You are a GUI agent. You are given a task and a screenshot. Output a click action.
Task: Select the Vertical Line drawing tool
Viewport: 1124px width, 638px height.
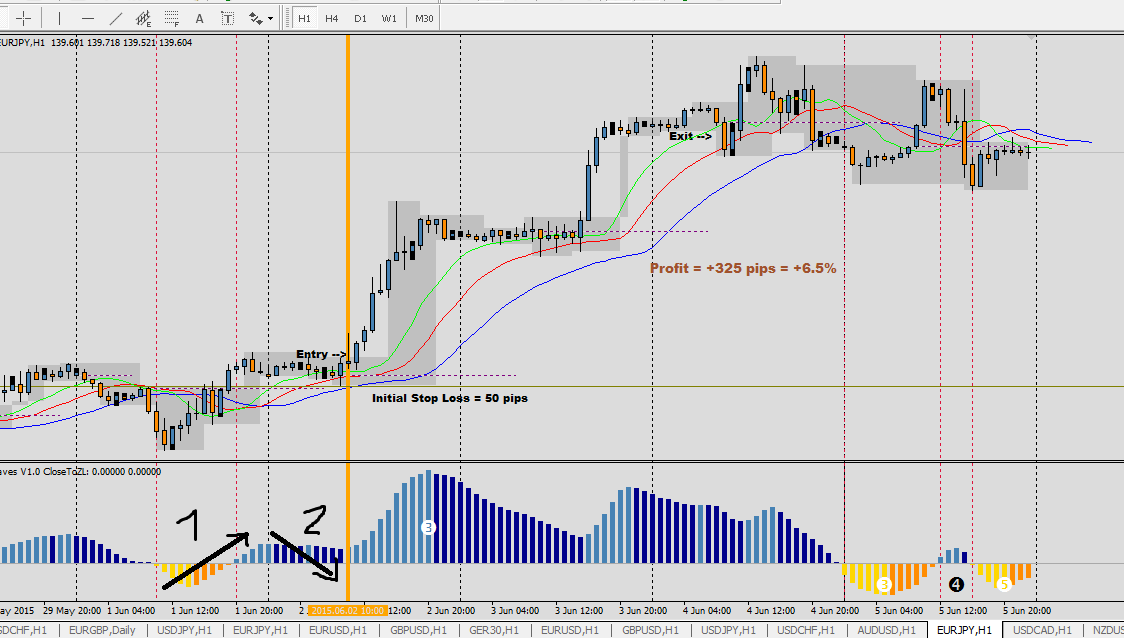[59, 19]
